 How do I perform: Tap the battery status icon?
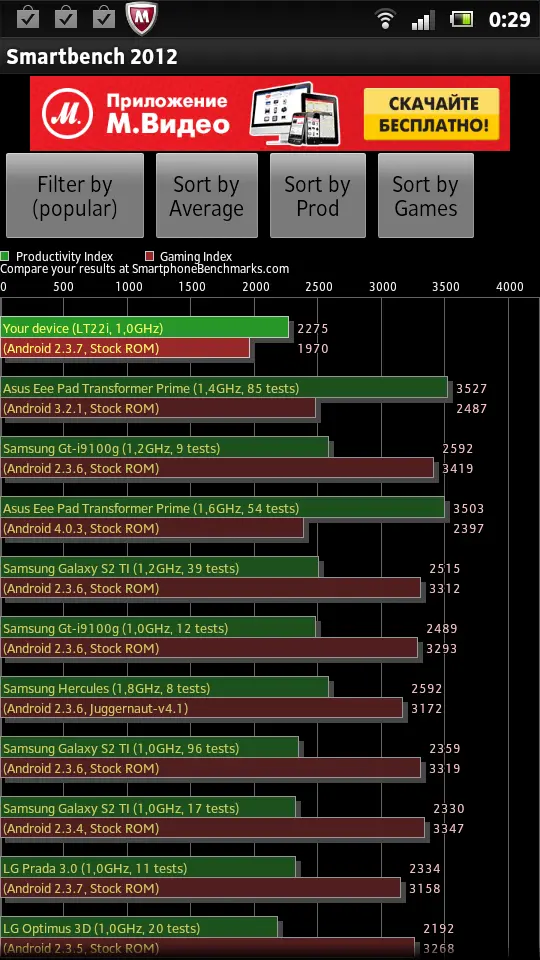[x=463, y=20]
